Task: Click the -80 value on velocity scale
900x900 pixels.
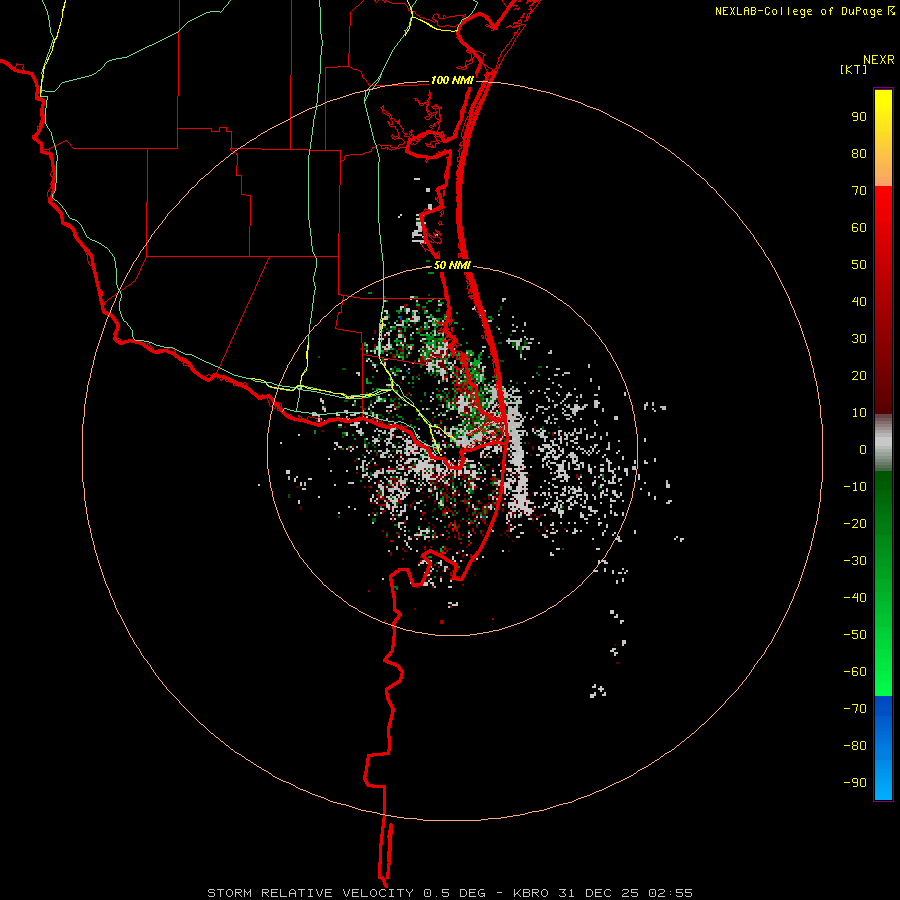Action: [x=855, y=746]
